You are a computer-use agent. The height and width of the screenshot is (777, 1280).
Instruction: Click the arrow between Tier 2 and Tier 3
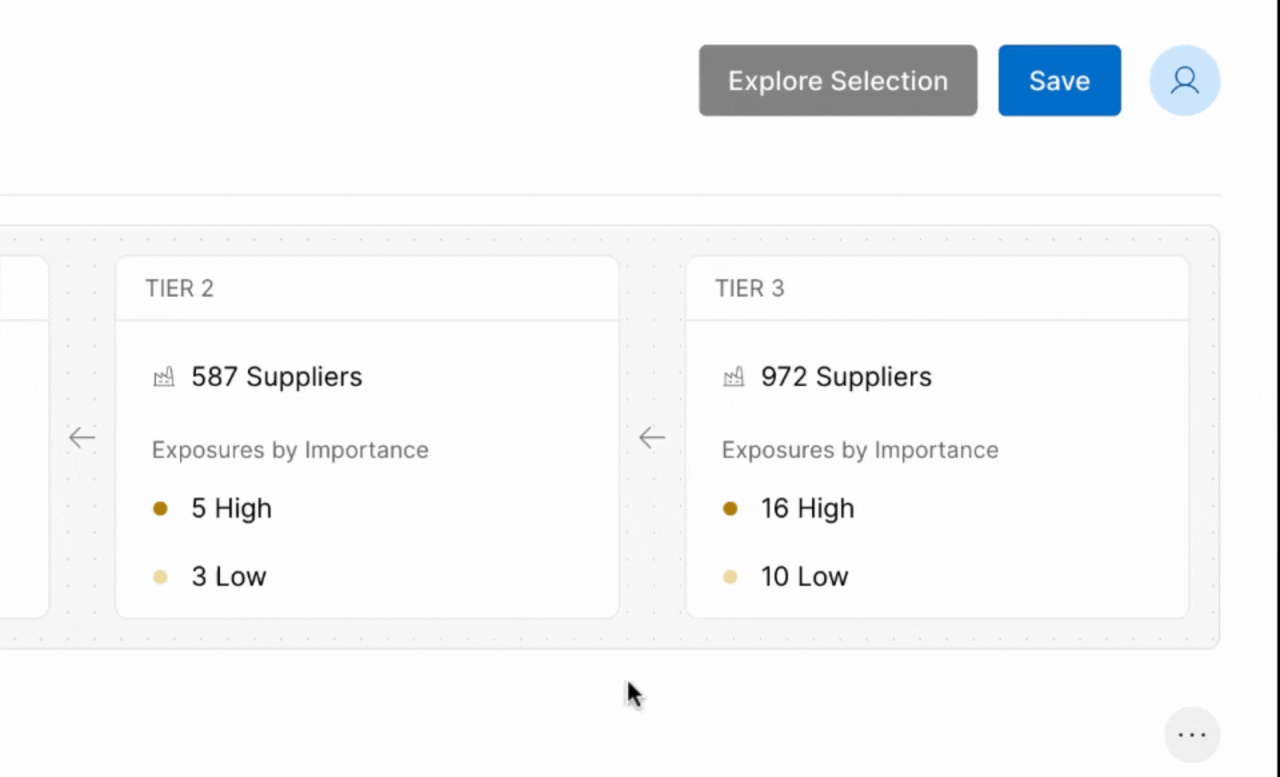pos(652,437)
